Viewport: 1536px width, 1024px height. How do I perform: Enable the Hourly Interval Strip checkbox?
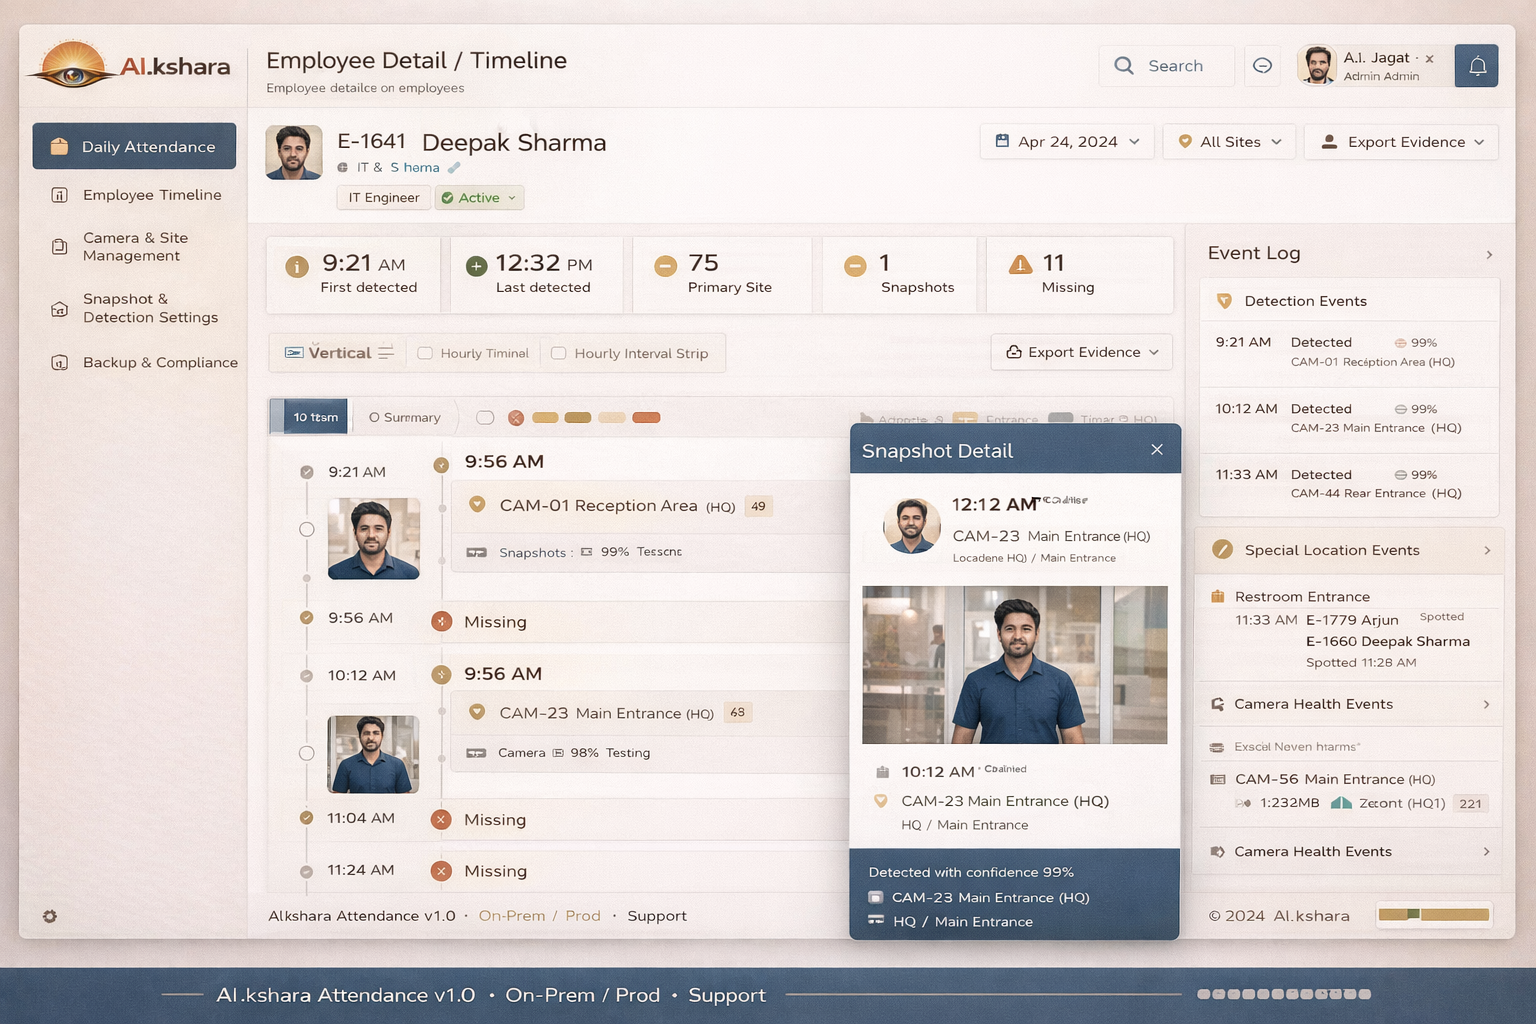point(559,353)
